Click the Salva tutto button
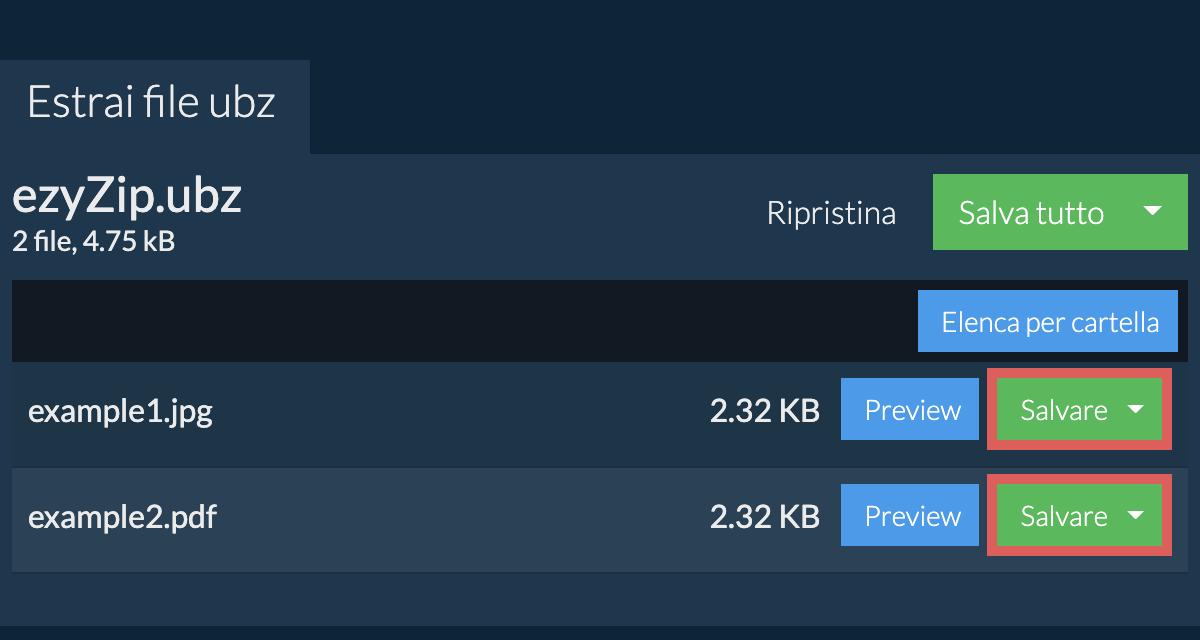 point(1030,212)
